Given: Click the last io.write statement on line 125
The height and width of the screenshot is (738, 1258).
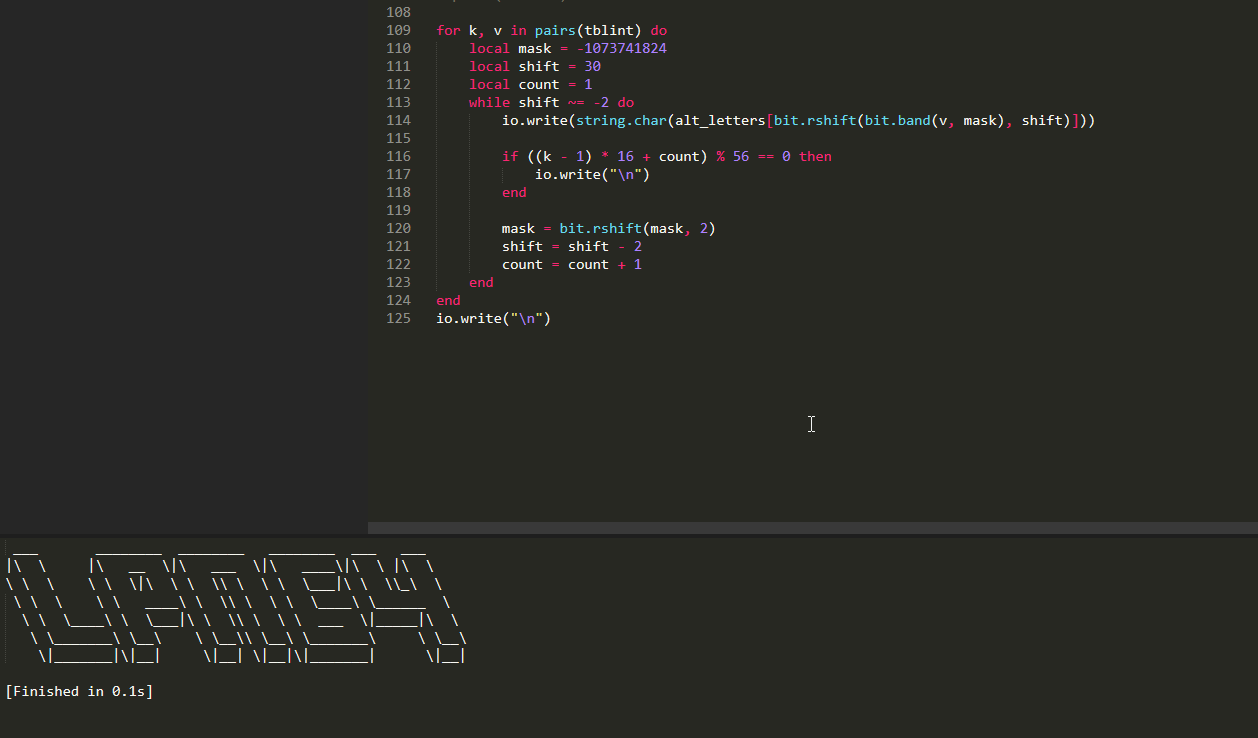Looking at the screenshot, I should pos(493,319).
